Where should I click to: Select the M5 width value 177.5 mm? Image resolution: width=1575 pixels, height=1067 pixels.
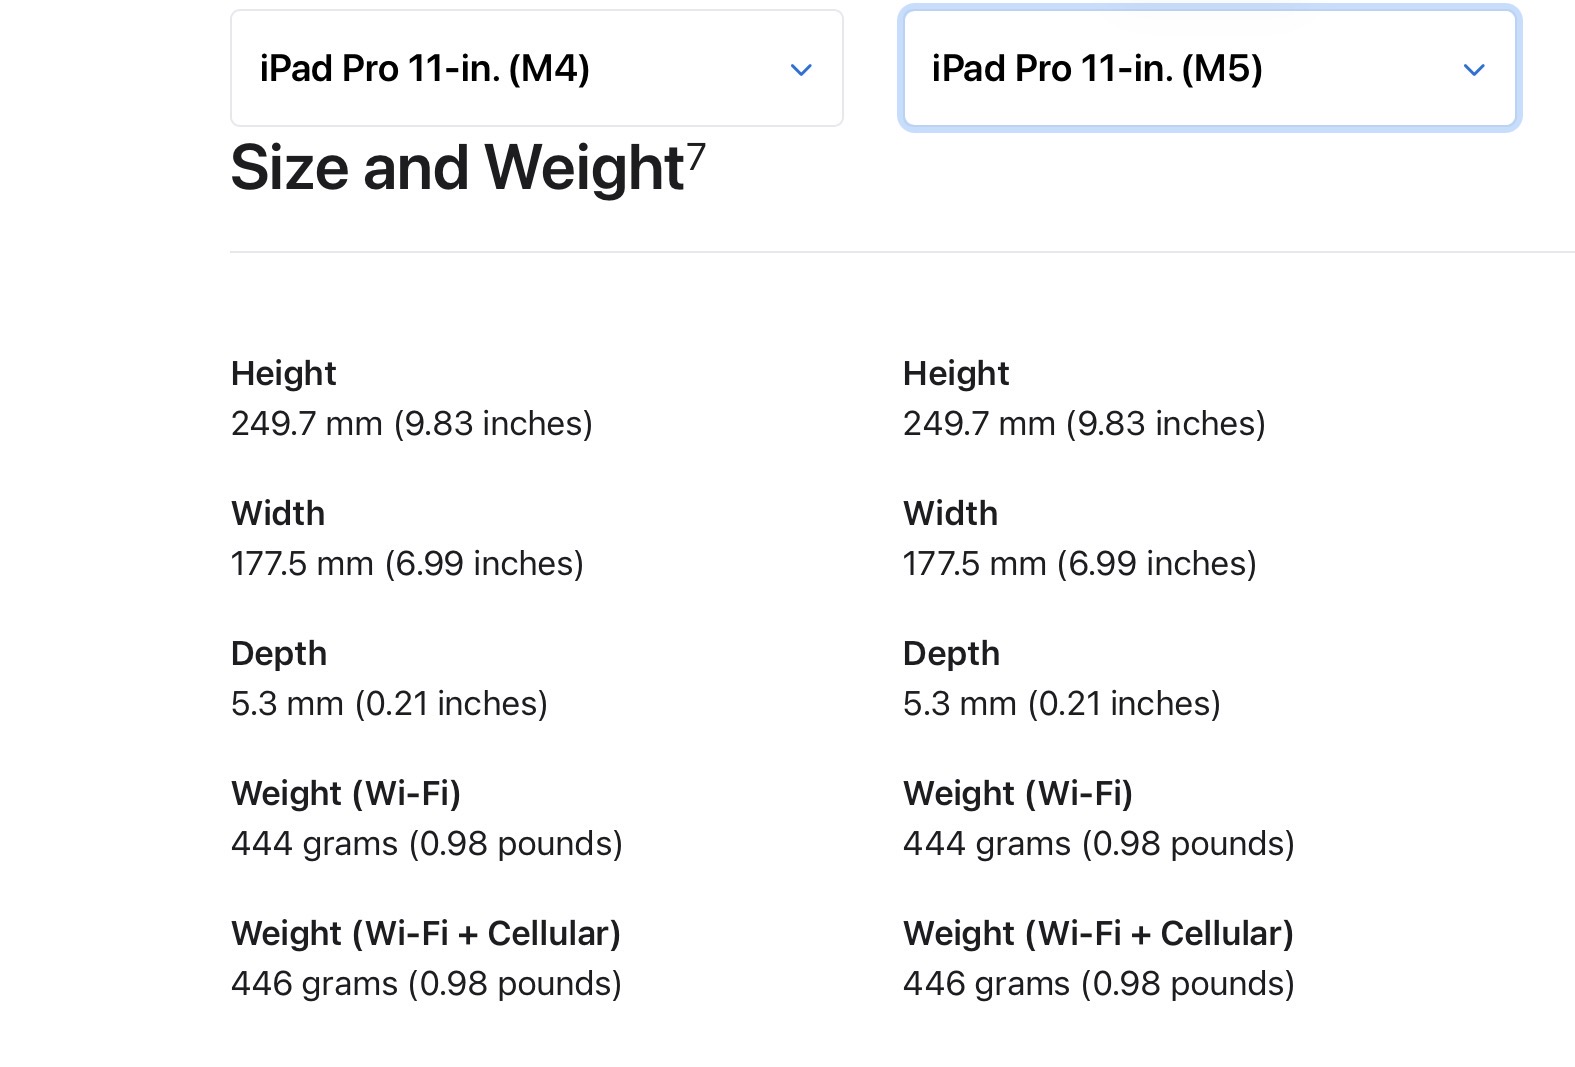[x=1079, y=563]
